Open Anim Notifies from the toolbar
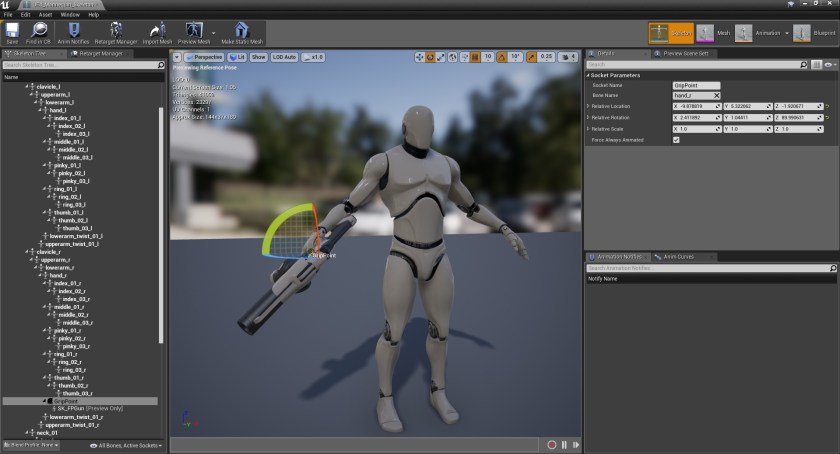Screen dimensions: 840x454 [x=75, y=32]
